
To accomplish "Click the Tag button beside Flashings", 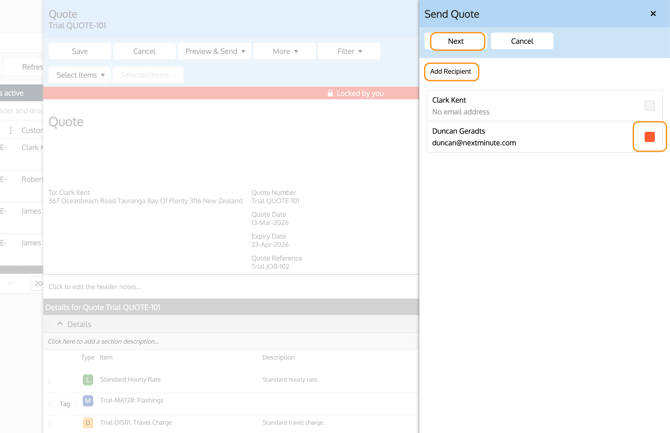I will [65, 404].
